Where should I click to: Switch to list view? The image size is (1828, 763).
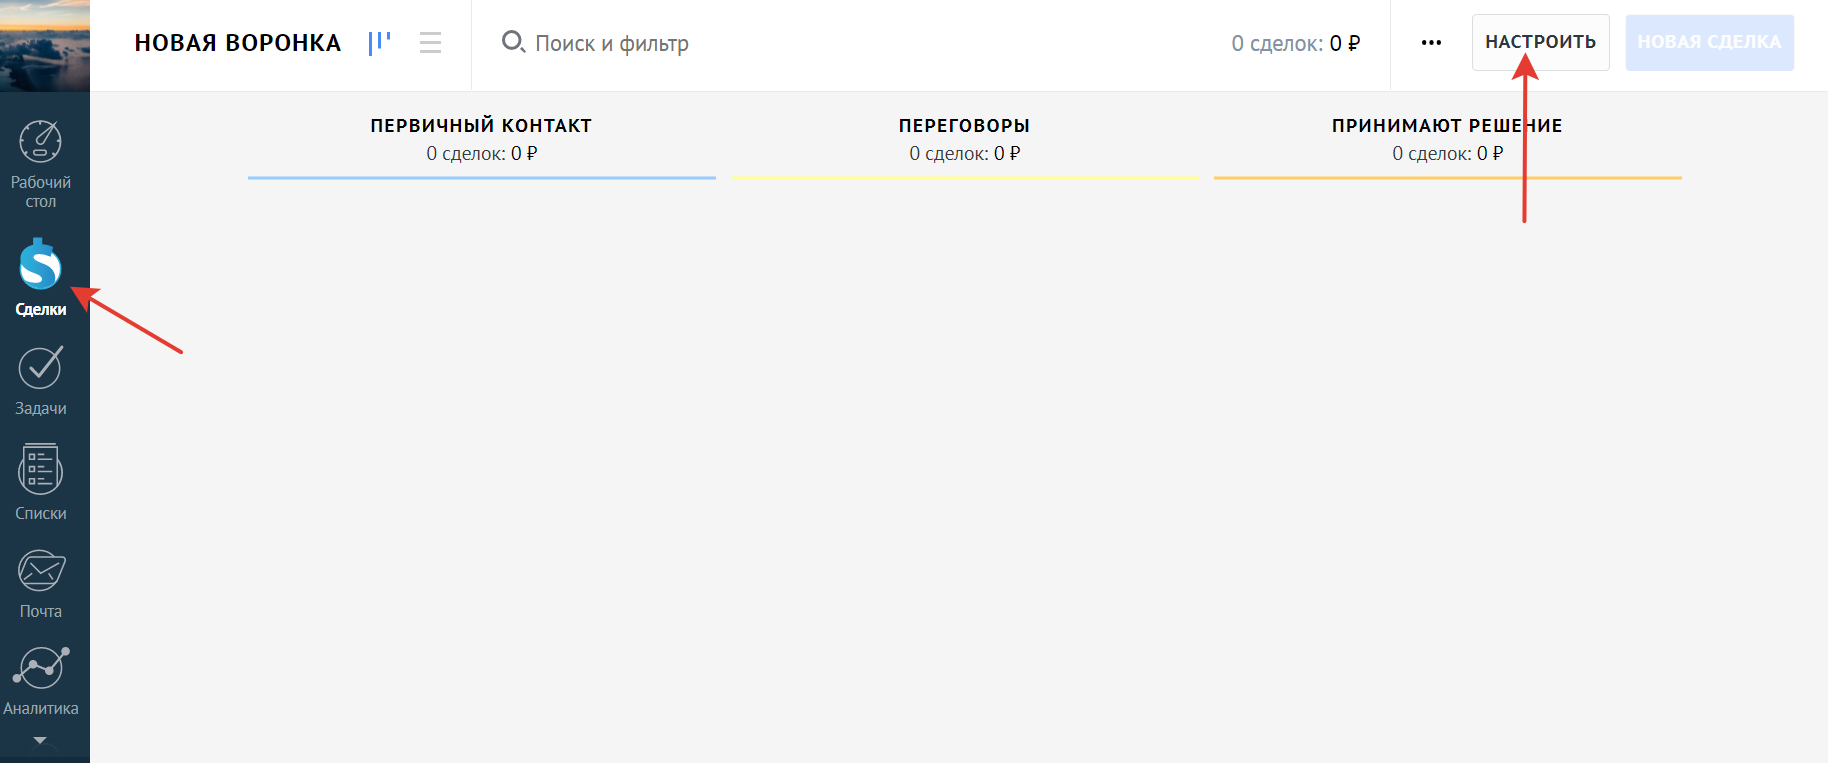click(x=430, y=43)
